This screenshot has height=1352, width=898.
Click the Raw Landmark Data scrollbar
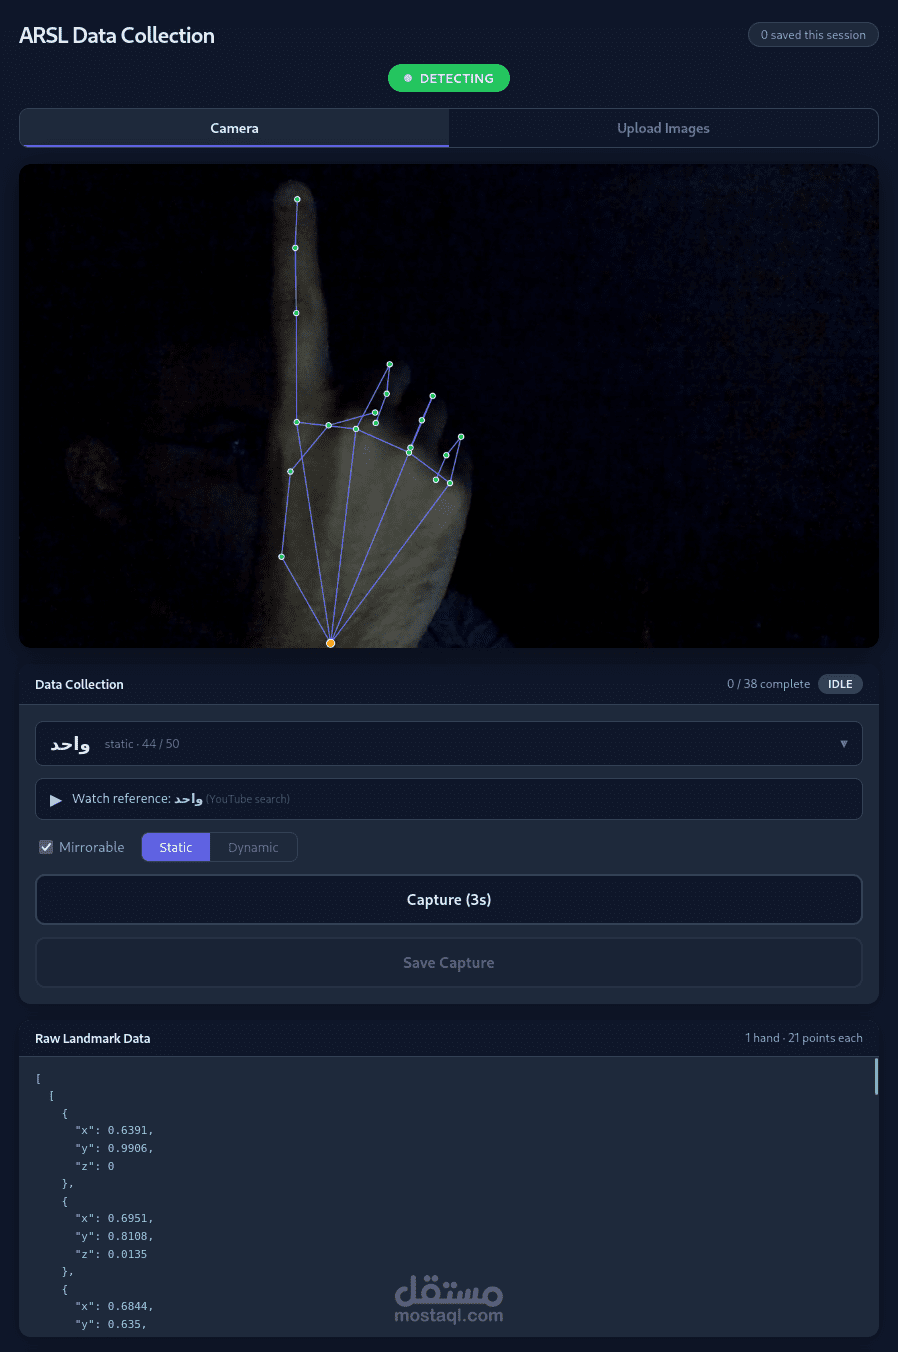pos(876,1076)
